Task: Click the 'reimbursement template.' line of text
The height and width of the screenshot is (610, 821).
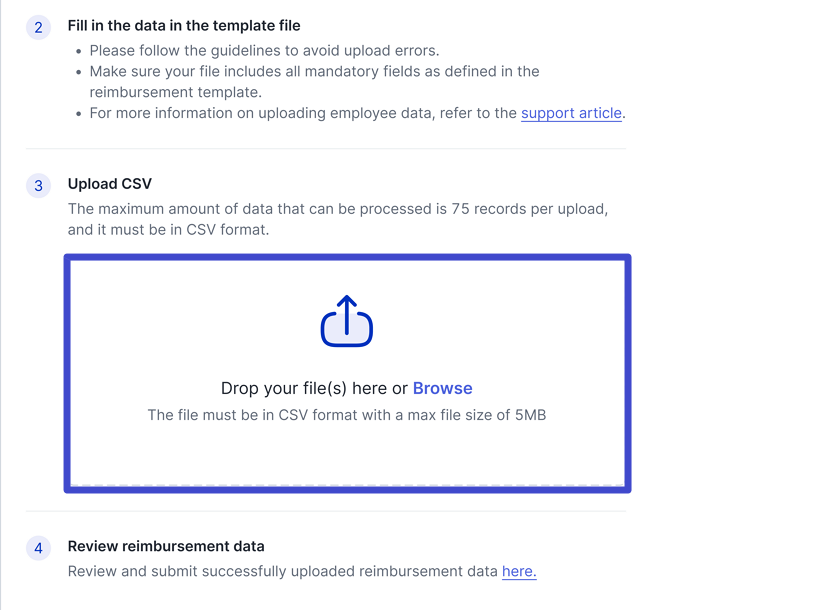Action: pos(175,92)
